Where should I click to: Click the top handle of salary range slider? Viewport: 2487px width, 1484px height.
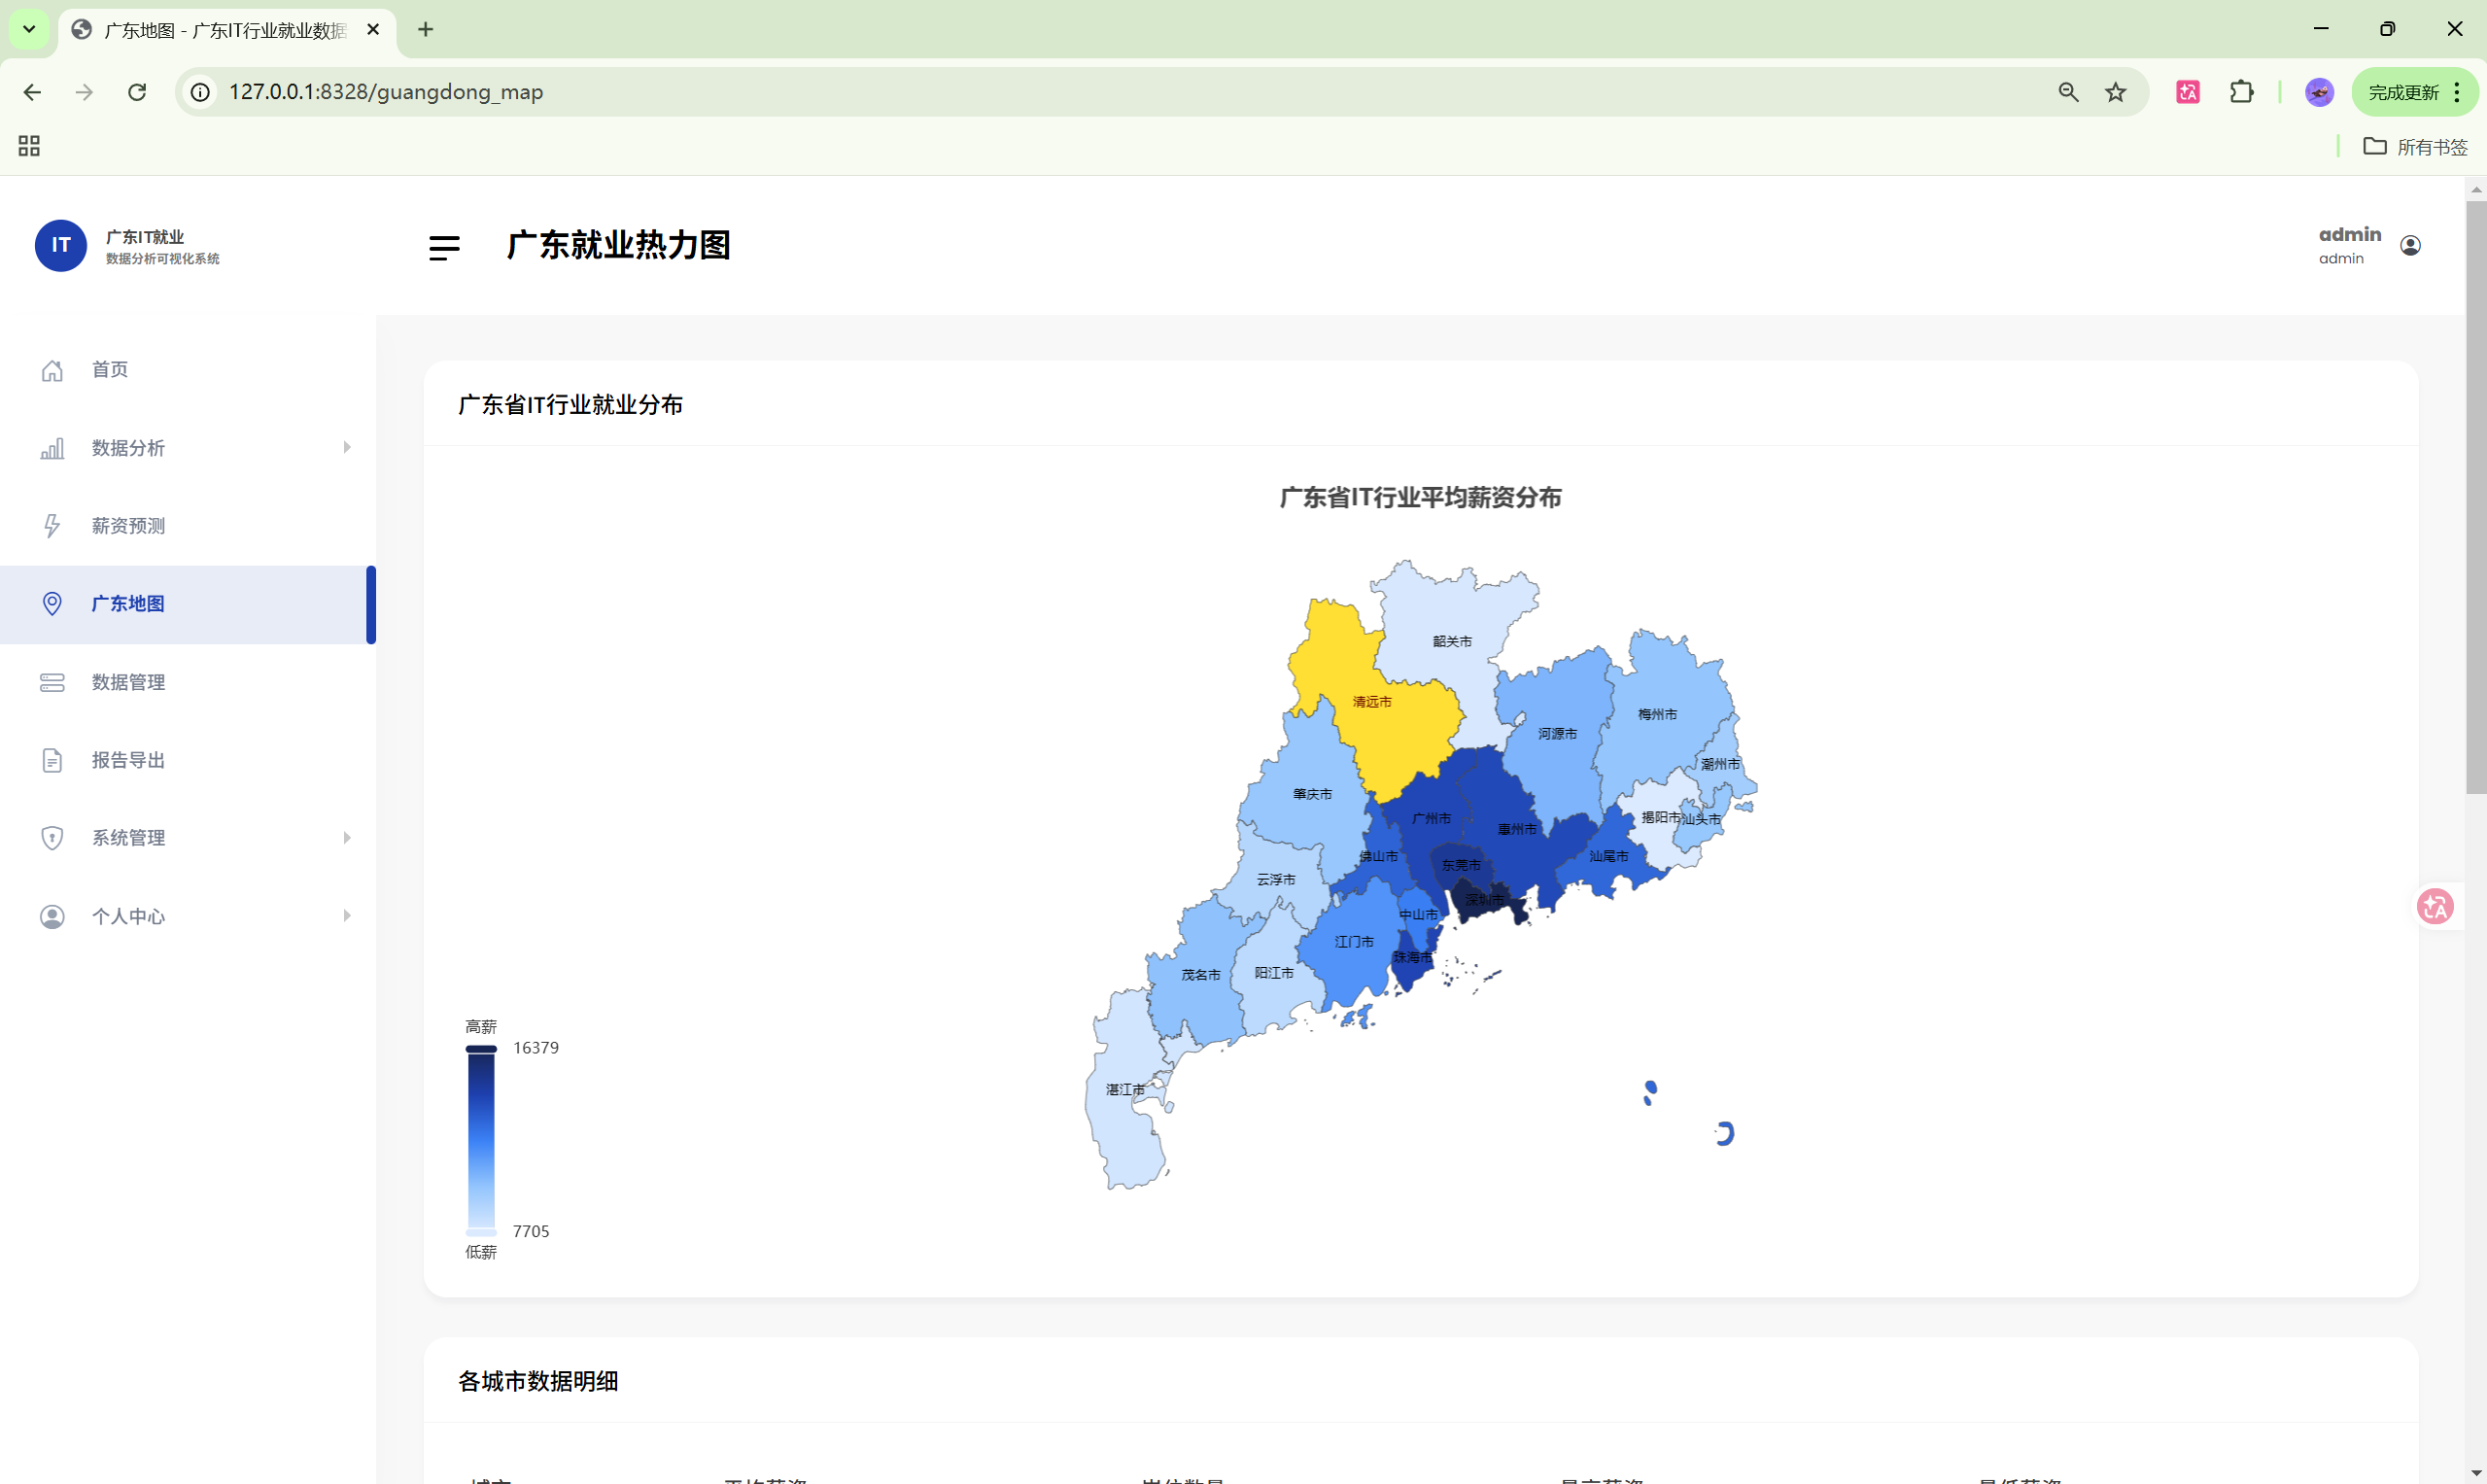tap(481, 1049)
